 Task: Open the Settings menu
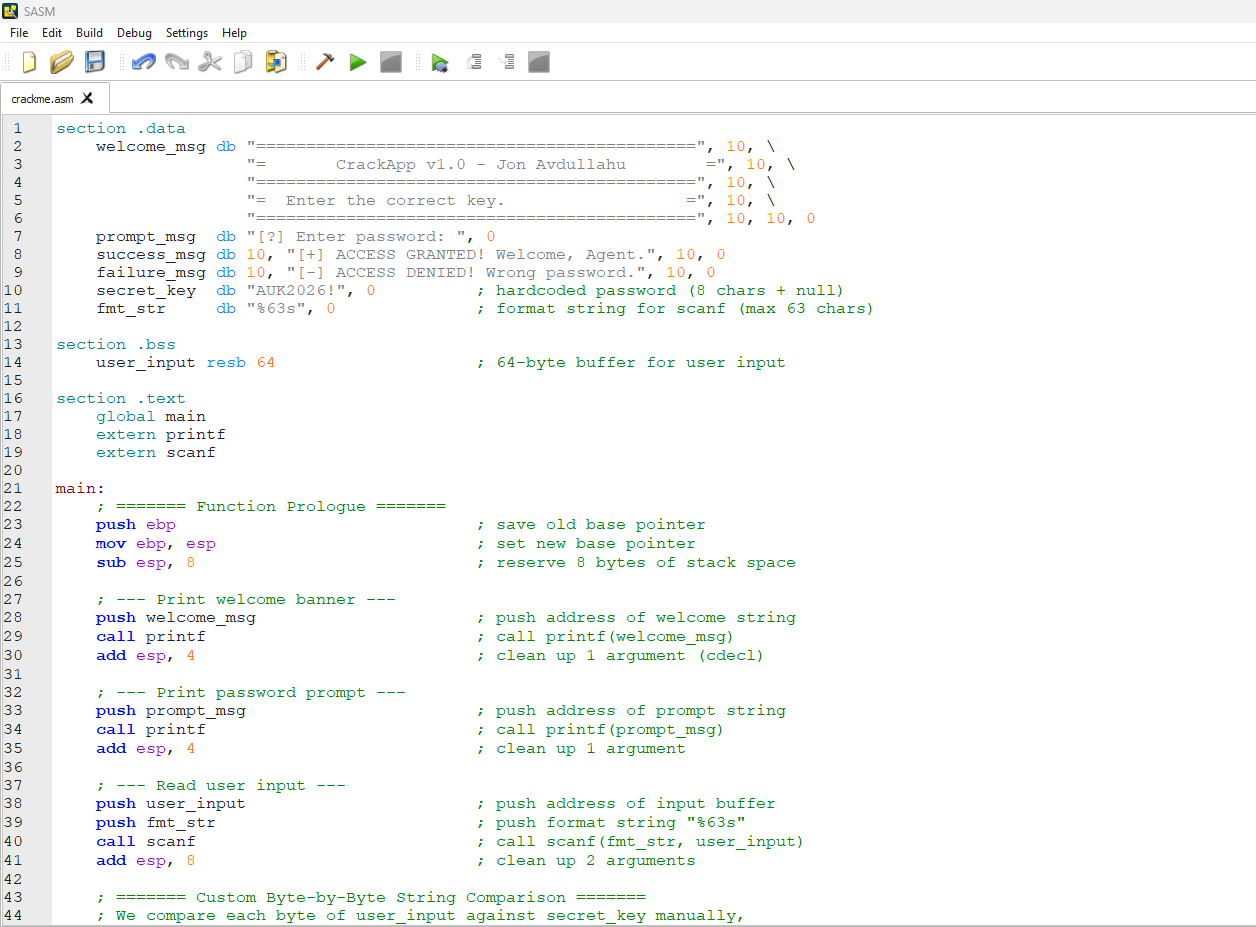[187, 33]
